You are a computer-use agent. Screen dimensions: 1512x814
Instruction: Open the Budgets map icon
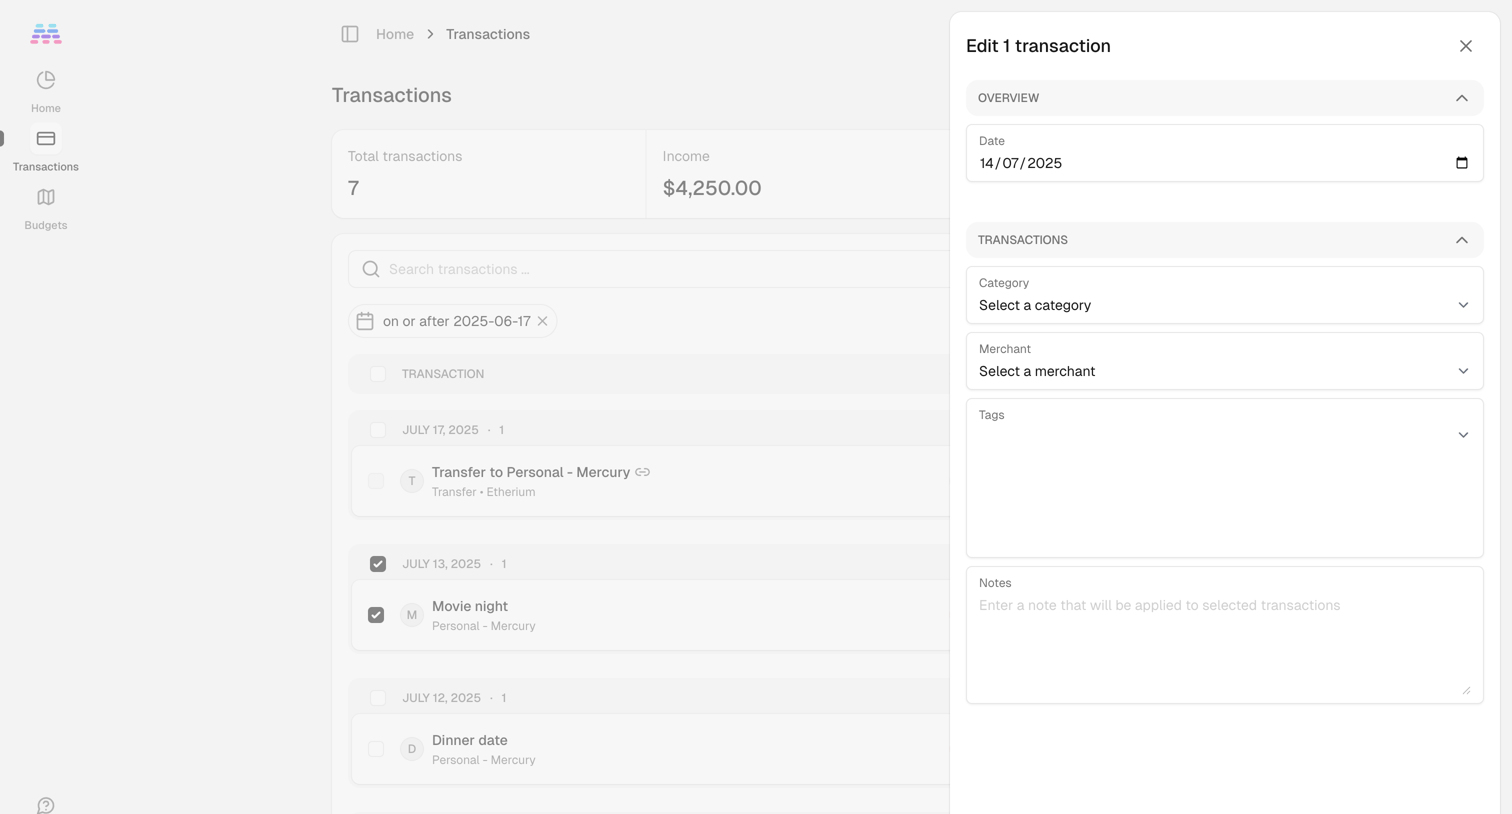pyautogui.click(x=46, y=197)
